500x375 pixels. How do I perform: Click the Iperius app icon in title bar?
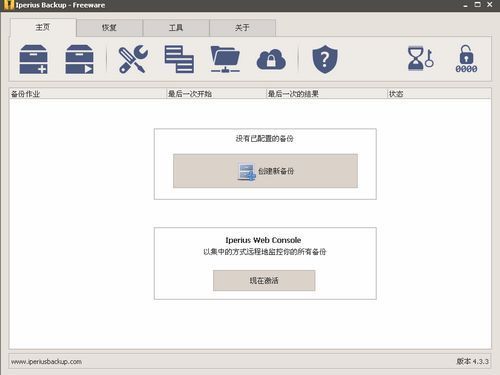10,5
